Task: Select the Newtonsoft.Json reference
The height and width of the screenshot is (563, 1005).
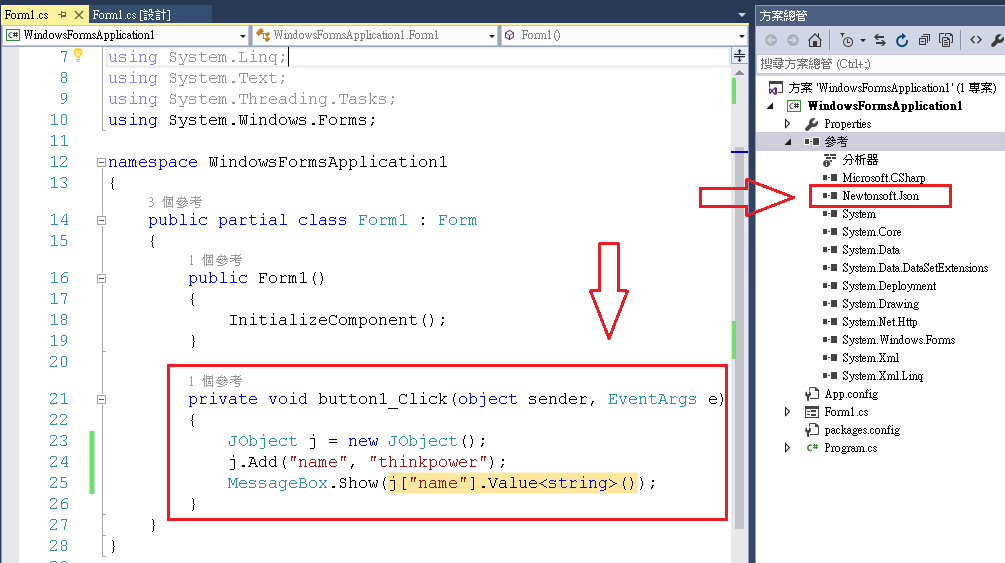Action: pyautogui.click(x=880, y=196)
